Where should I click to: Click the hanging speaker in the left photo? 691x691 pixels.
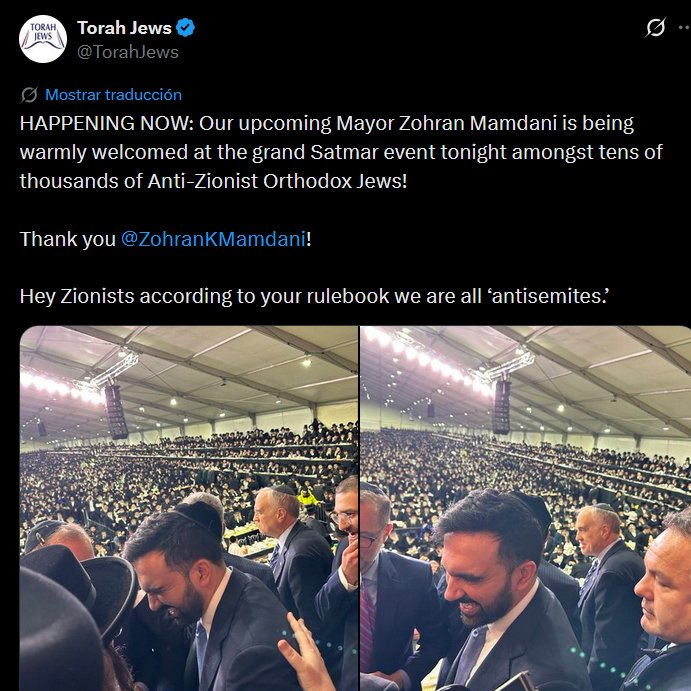pos(116,410)
